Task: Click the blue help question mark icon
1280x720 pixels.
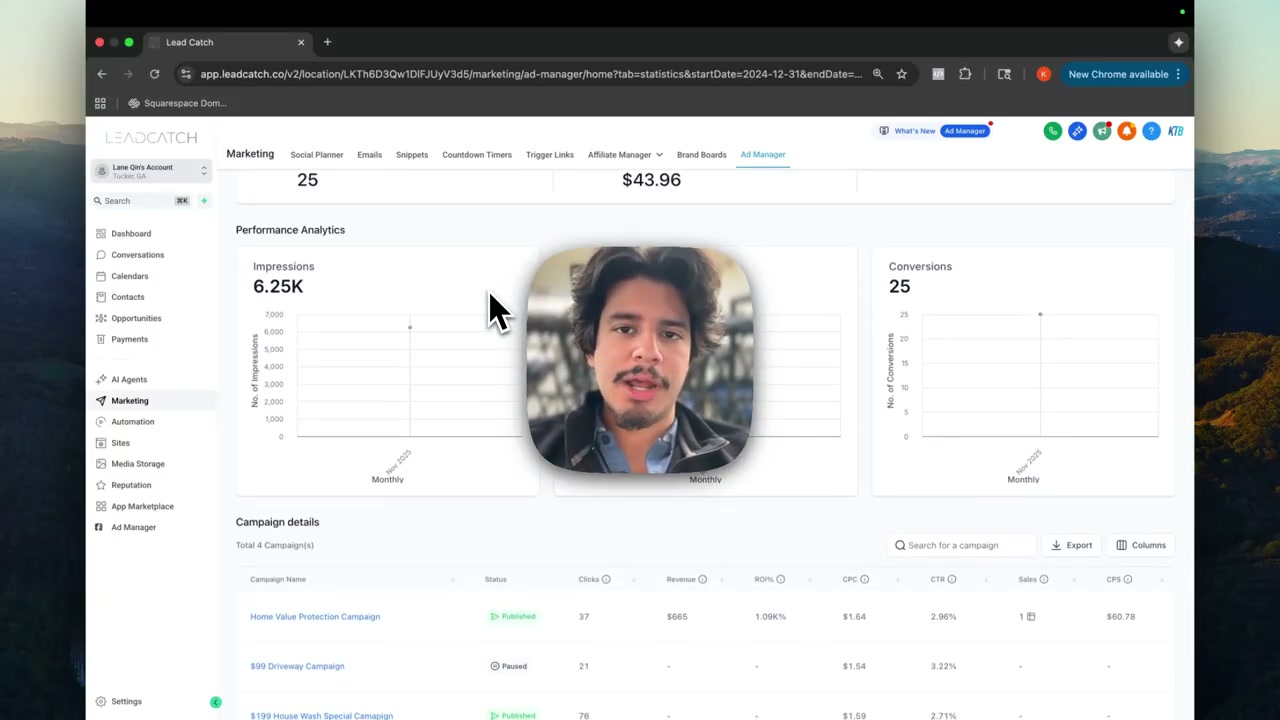Action: tap(1151, 131)
